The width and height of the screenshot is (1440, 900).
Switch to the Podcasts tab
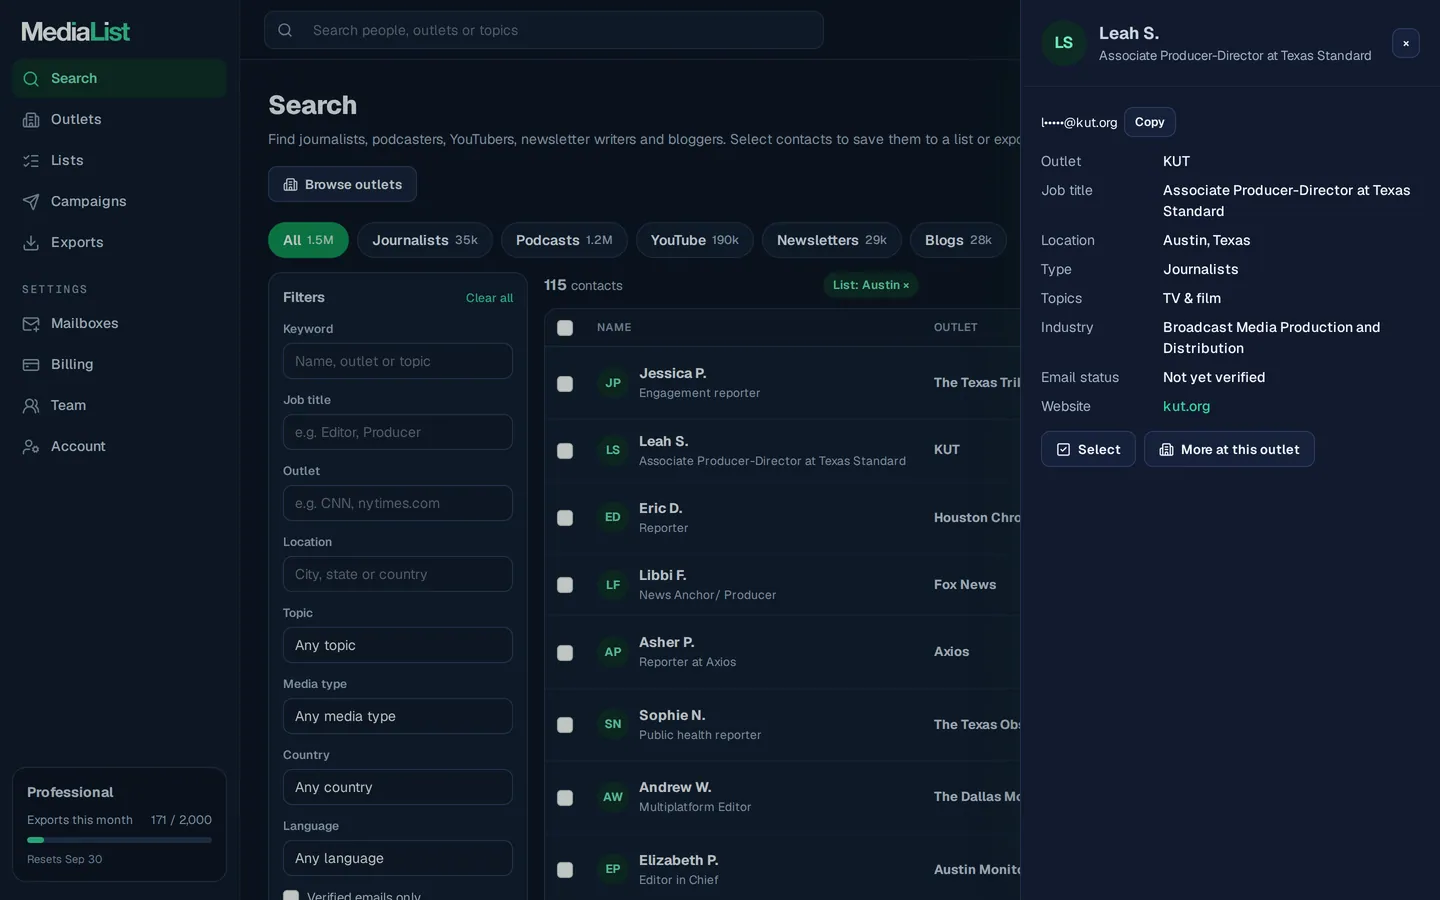tap(564, 240)
